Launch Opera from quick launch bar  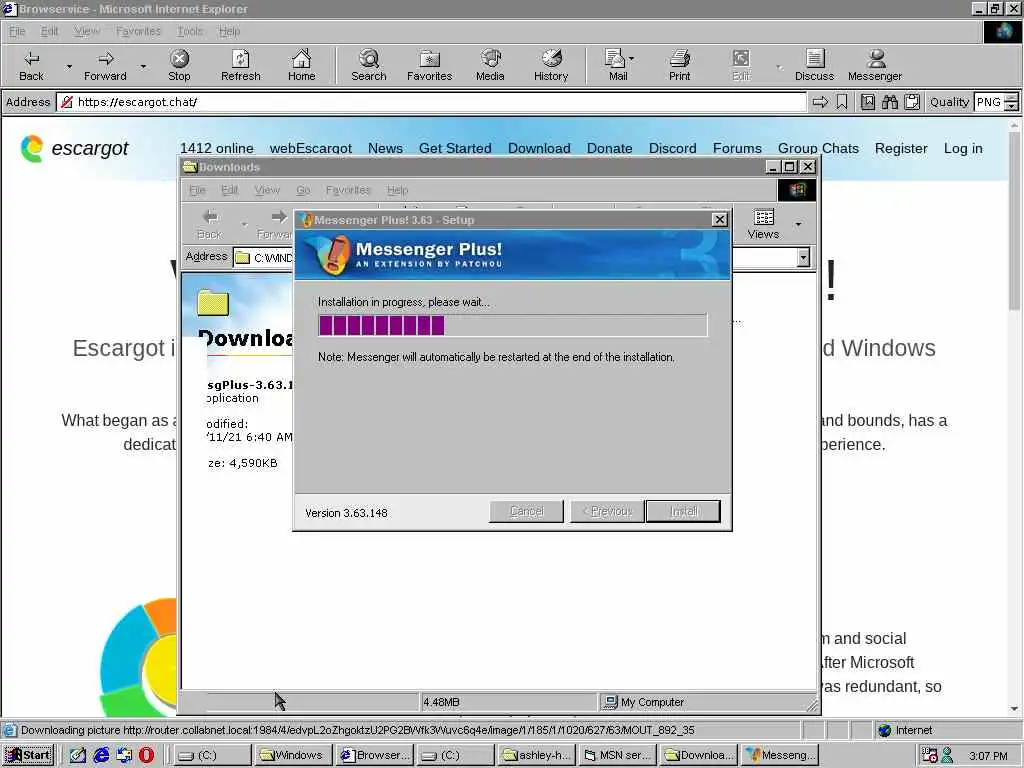click(146, 755)
